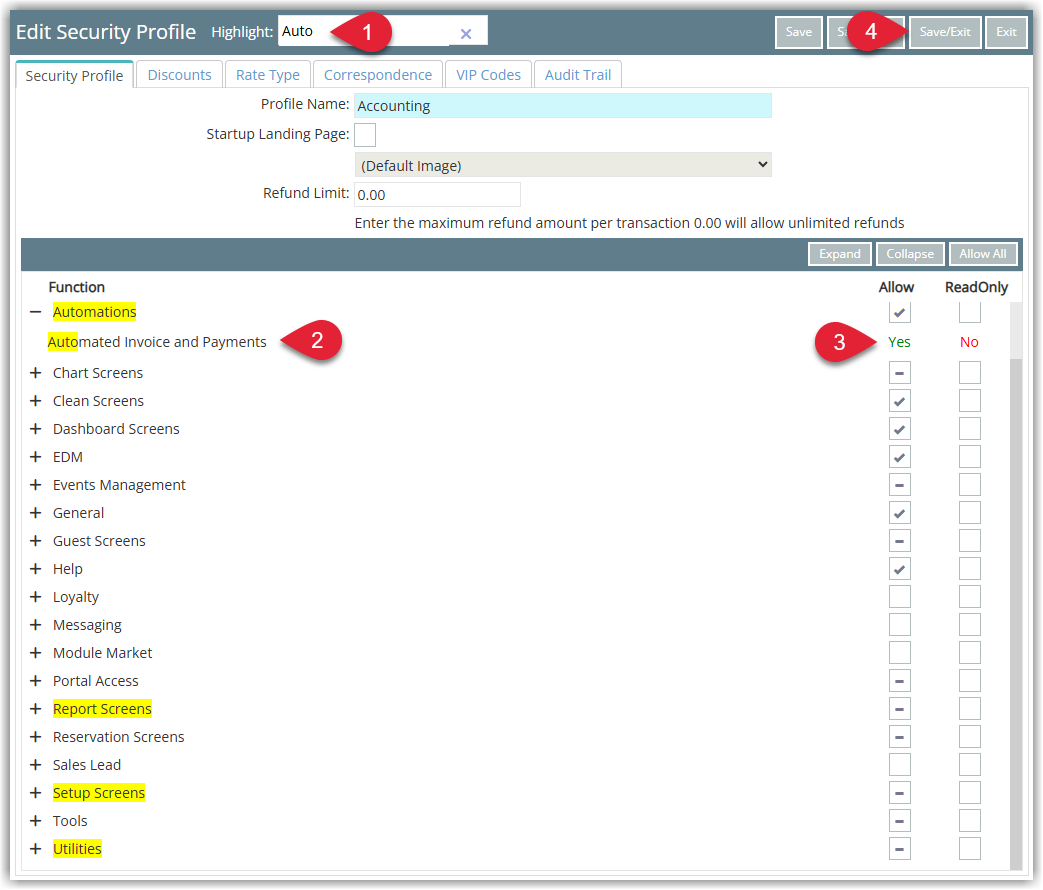Expand the Events Management node
Viewport: 1043px width, 890px height.
(36, 485)
